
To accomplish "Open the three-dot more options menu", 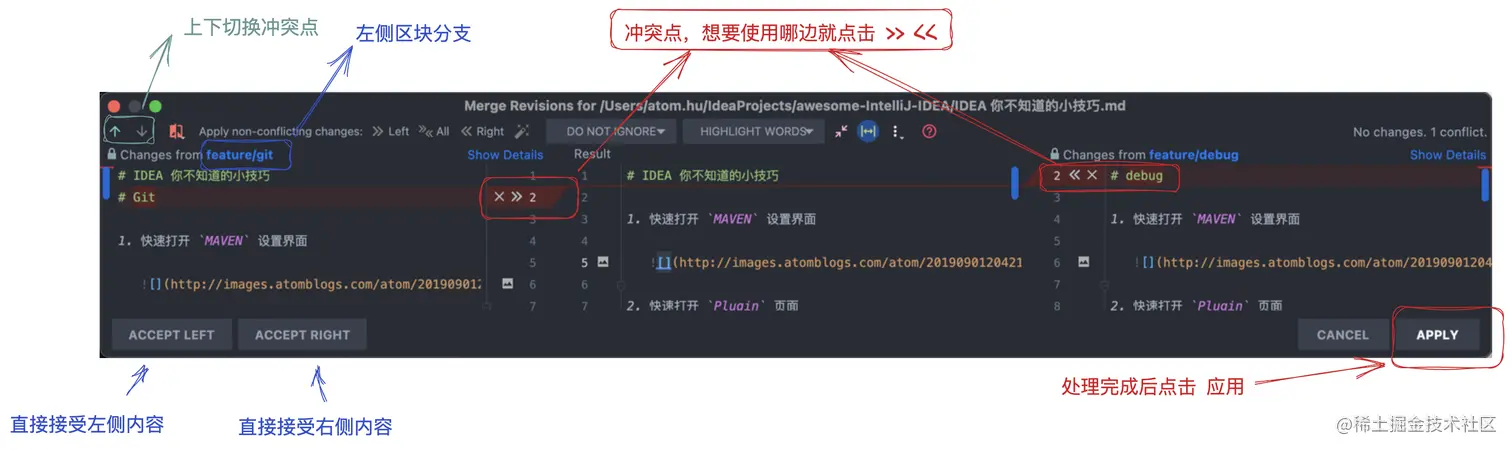I will click(x=896, y=131).
